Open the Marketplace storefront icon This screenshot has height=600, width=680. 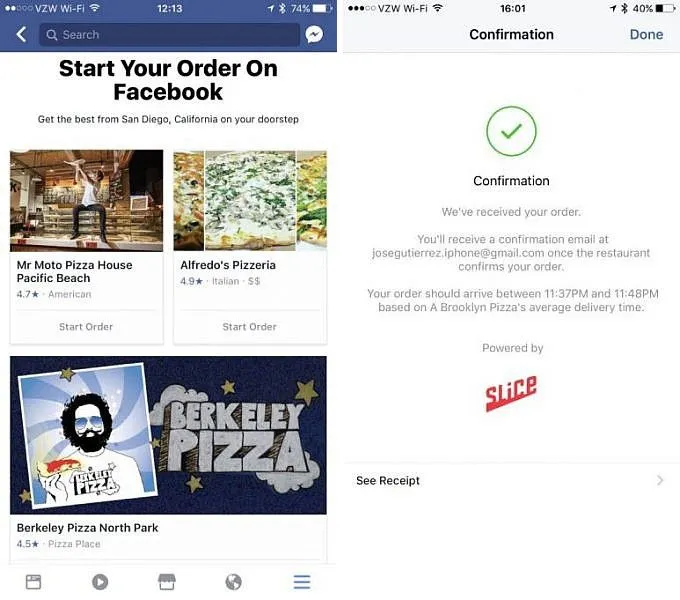(x=167, y=582)
